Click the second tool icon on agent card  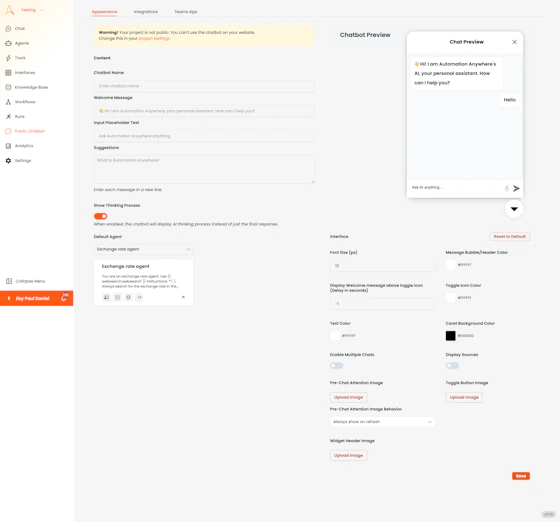click(117, 297)
